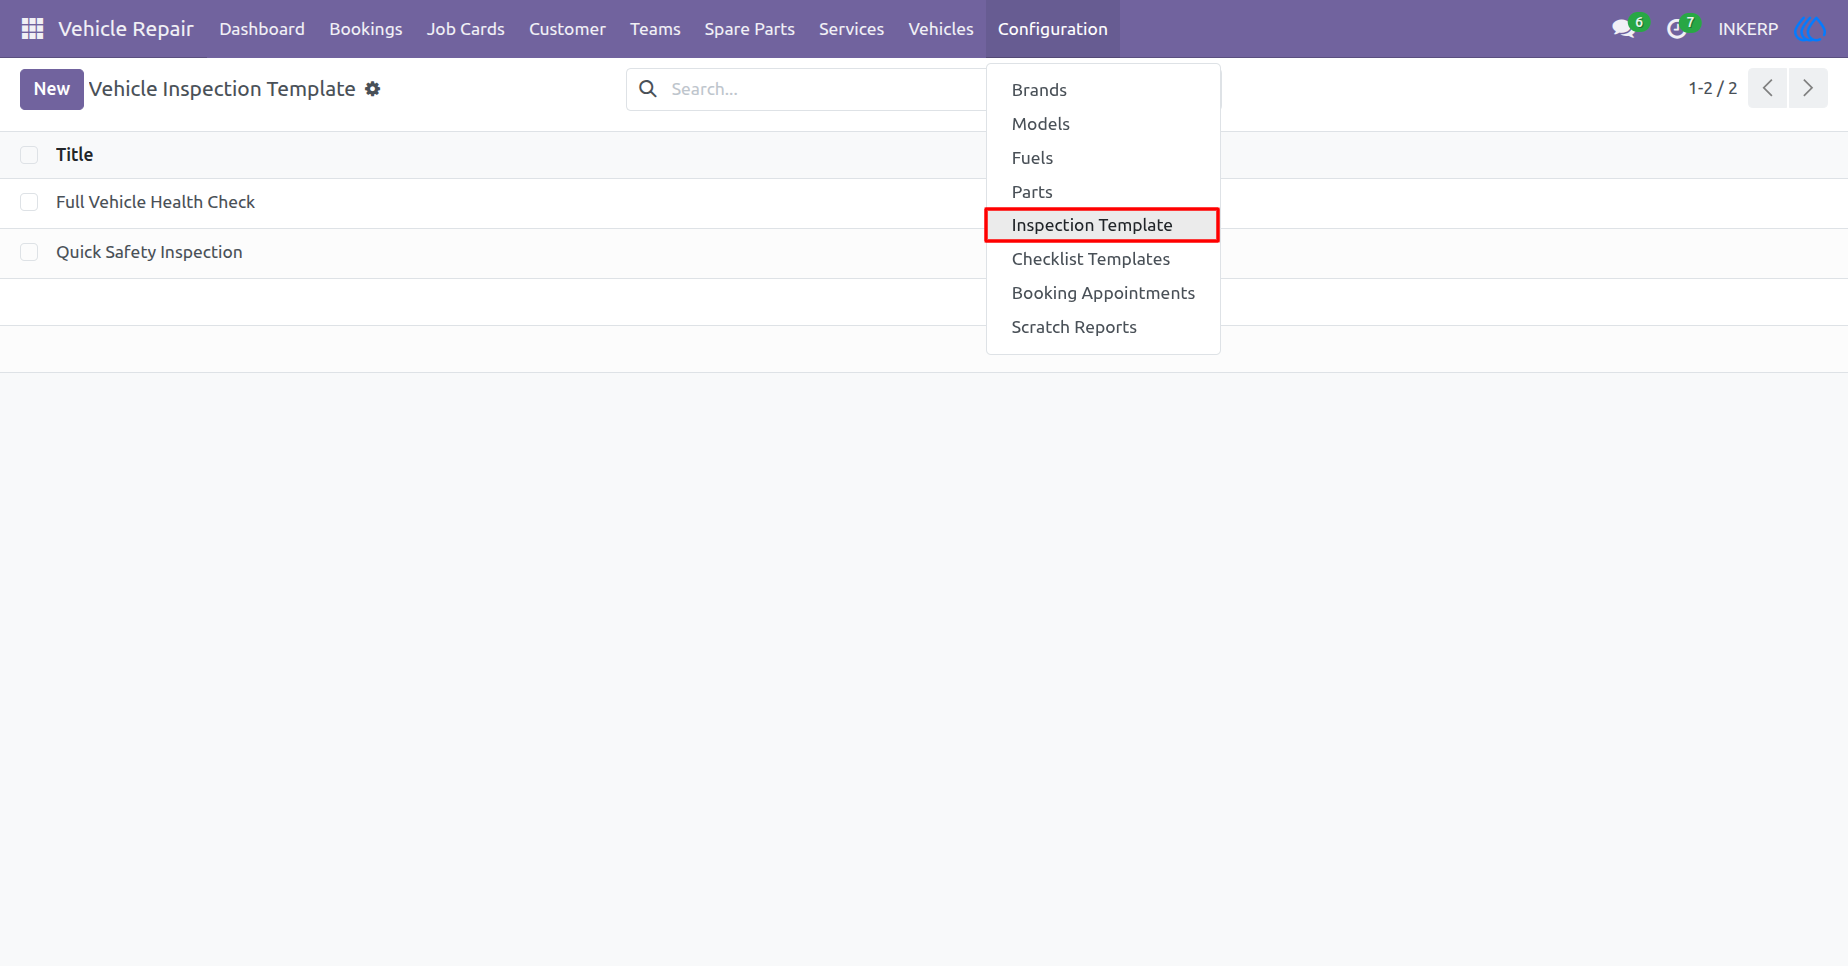This screenshot has height=966, width=1848.
Task: Go to the next page arrow
Action: coord(1808,88)
